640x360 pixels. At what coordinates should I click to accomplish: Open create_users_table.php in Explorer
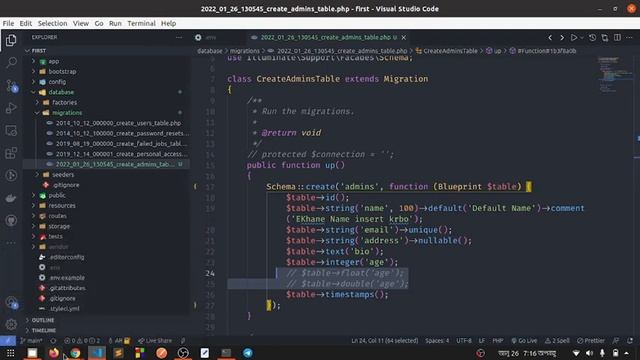point(118,123)
